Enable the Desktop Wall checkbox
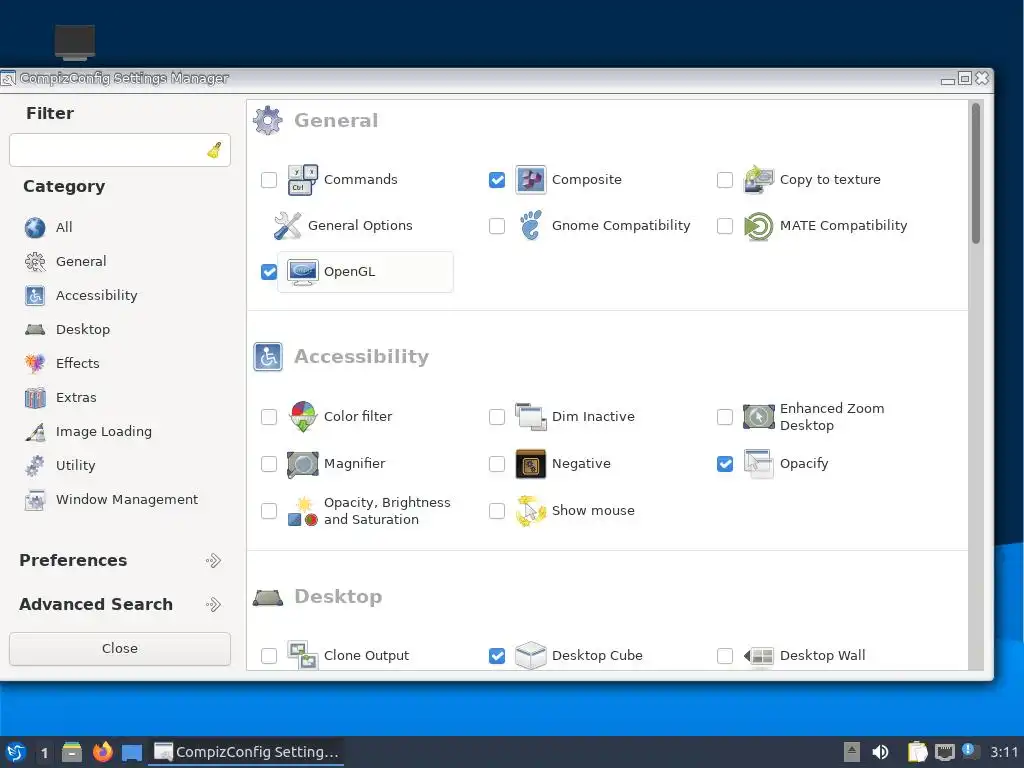The width and height of the screenshot is (1024, 768). [x=725, y=656]
